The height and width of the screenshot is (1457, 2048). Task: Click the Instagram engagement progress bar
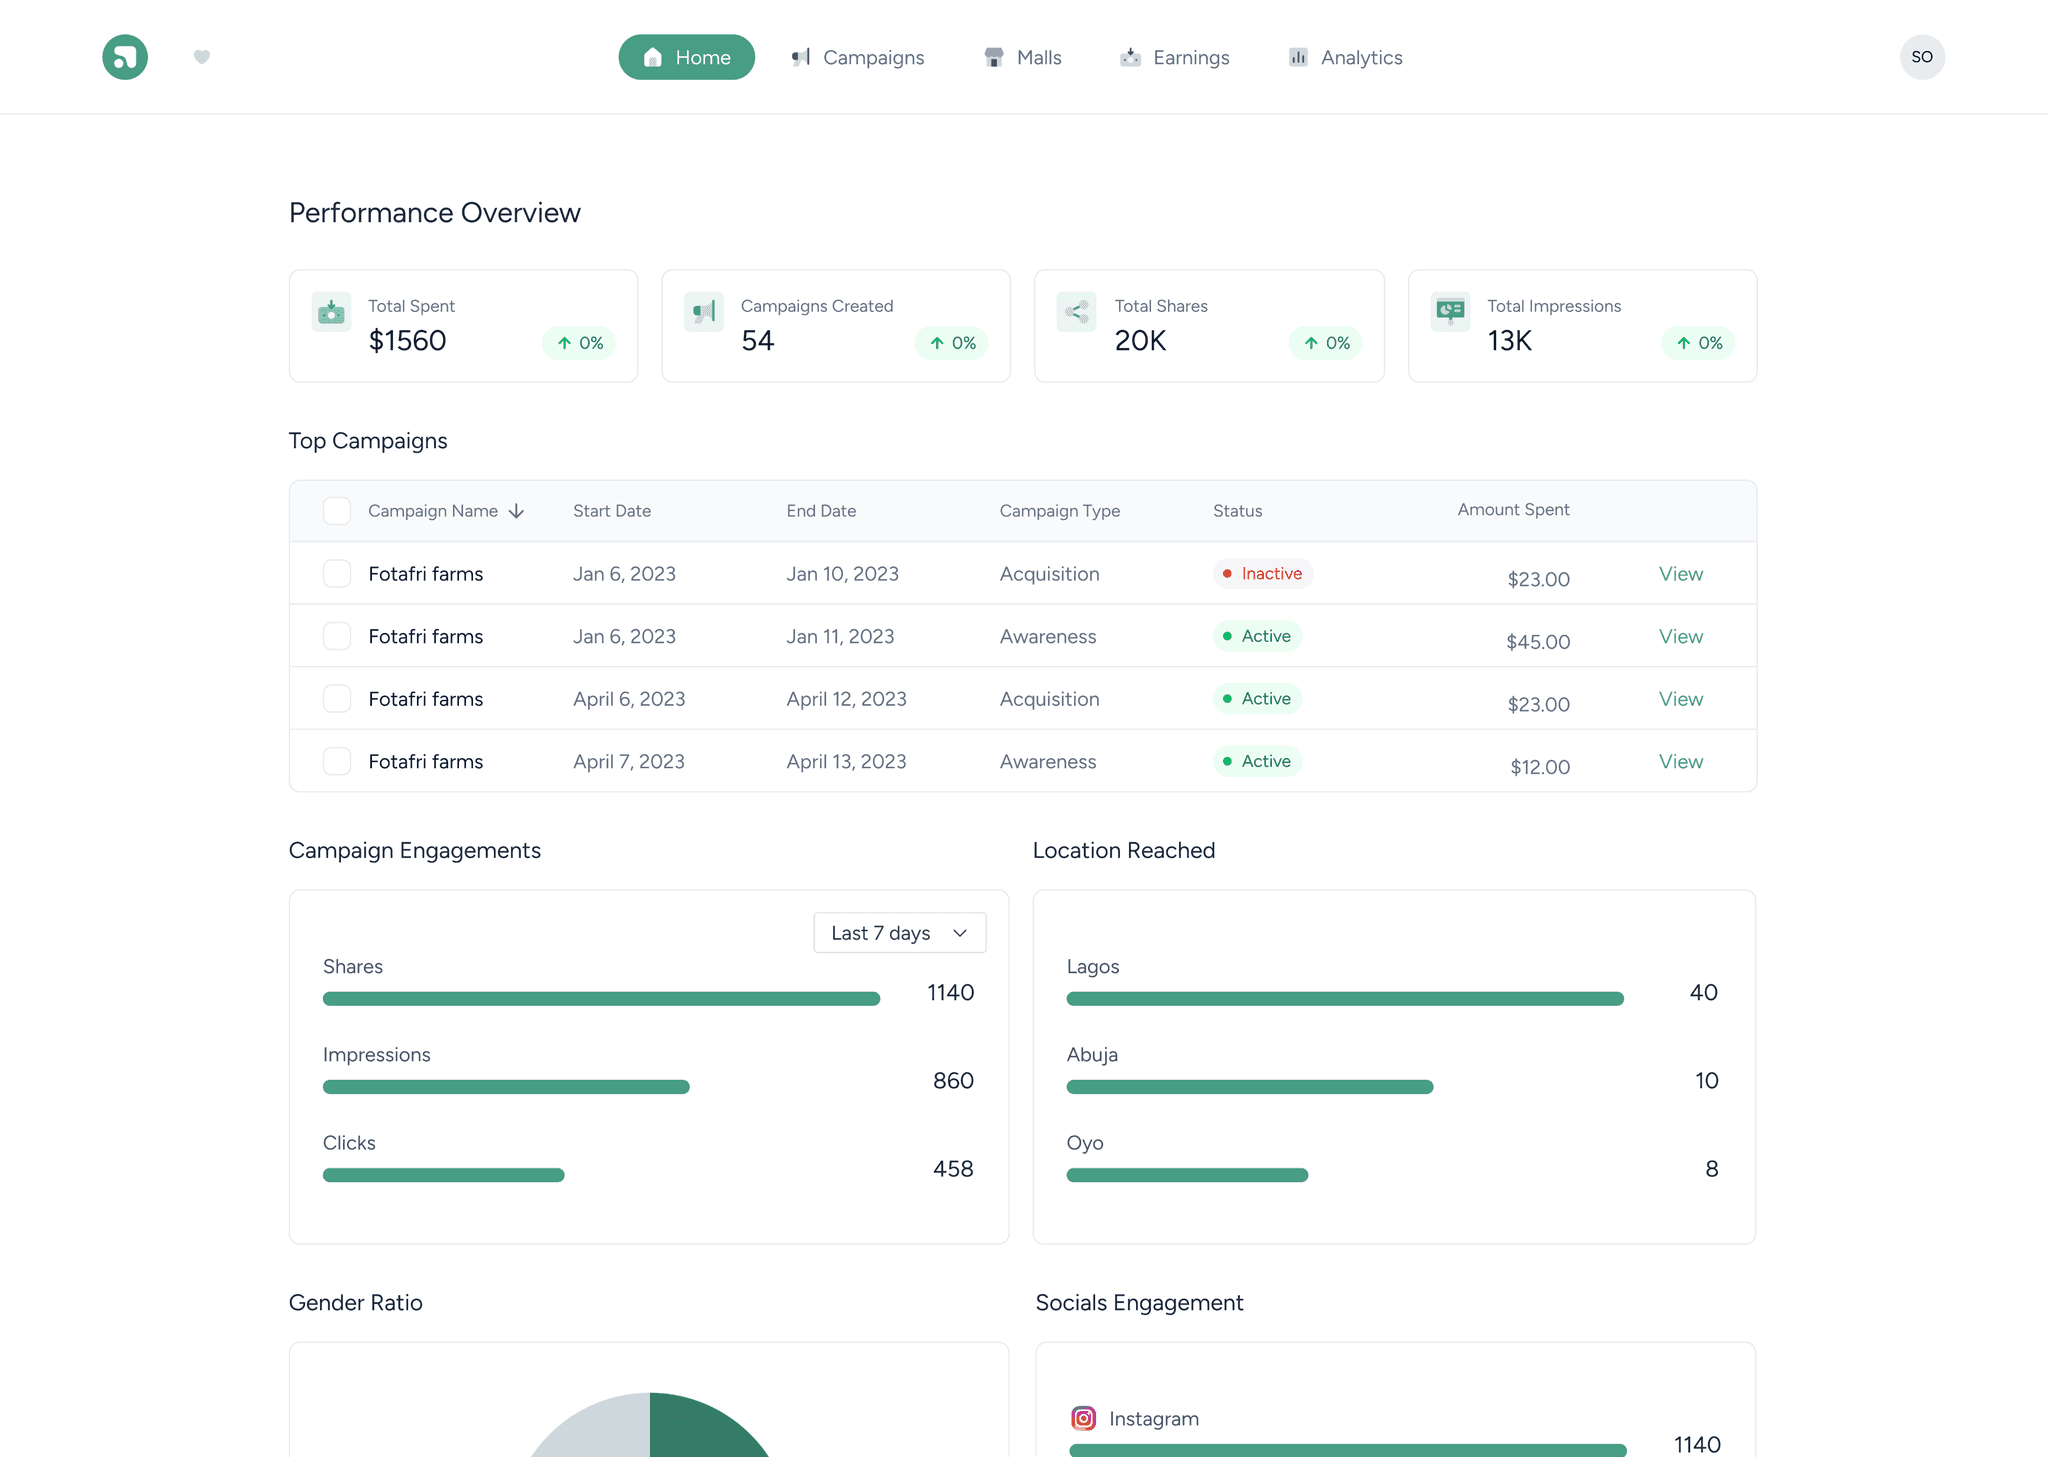(x=1348, y=1450)
